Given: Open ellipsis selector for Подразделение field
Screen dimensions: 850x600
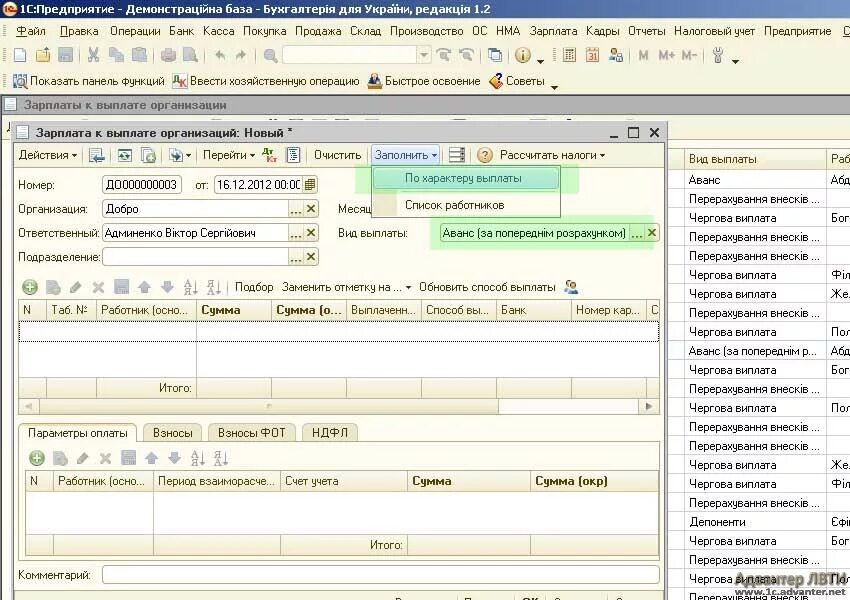Looking at the screenshot, I should point(295,257).
